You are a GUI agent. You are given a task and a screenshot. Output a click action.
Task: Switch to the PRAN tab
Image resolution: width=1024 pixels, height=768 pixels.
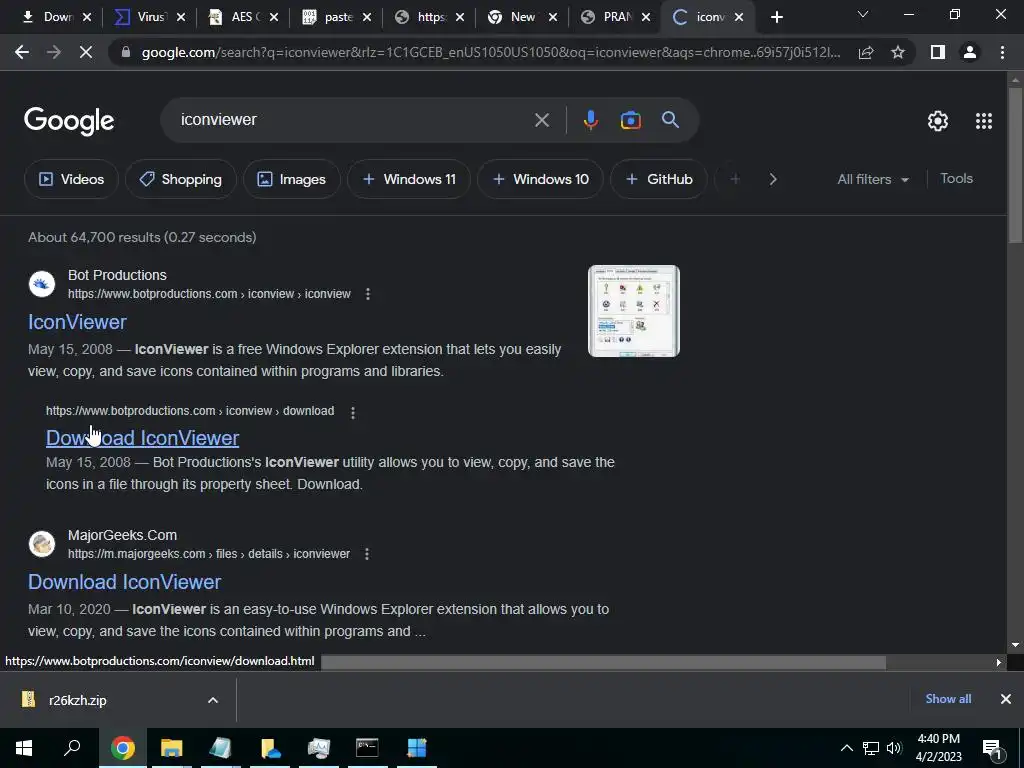pyautogui.click(x=614, y=17)
